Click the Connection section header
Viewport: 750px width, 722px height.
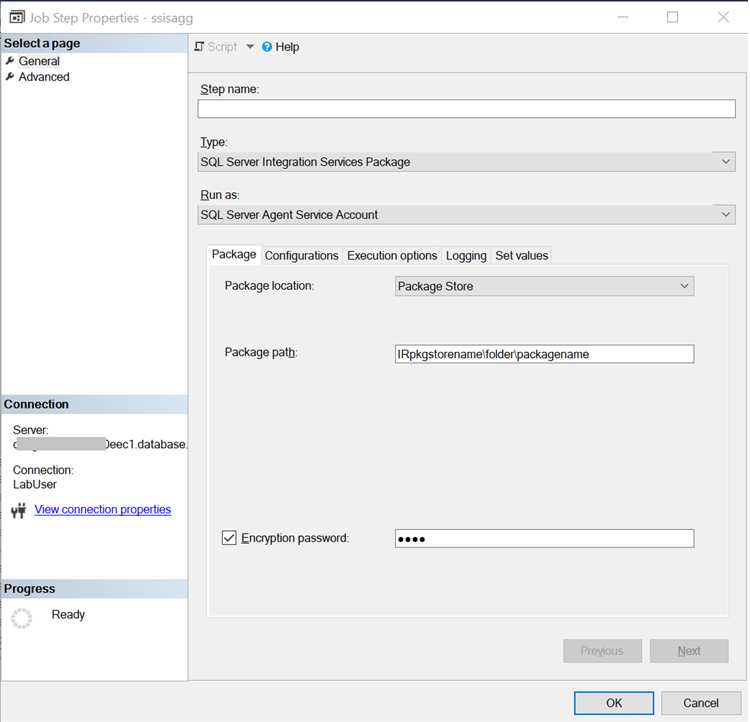95,404
